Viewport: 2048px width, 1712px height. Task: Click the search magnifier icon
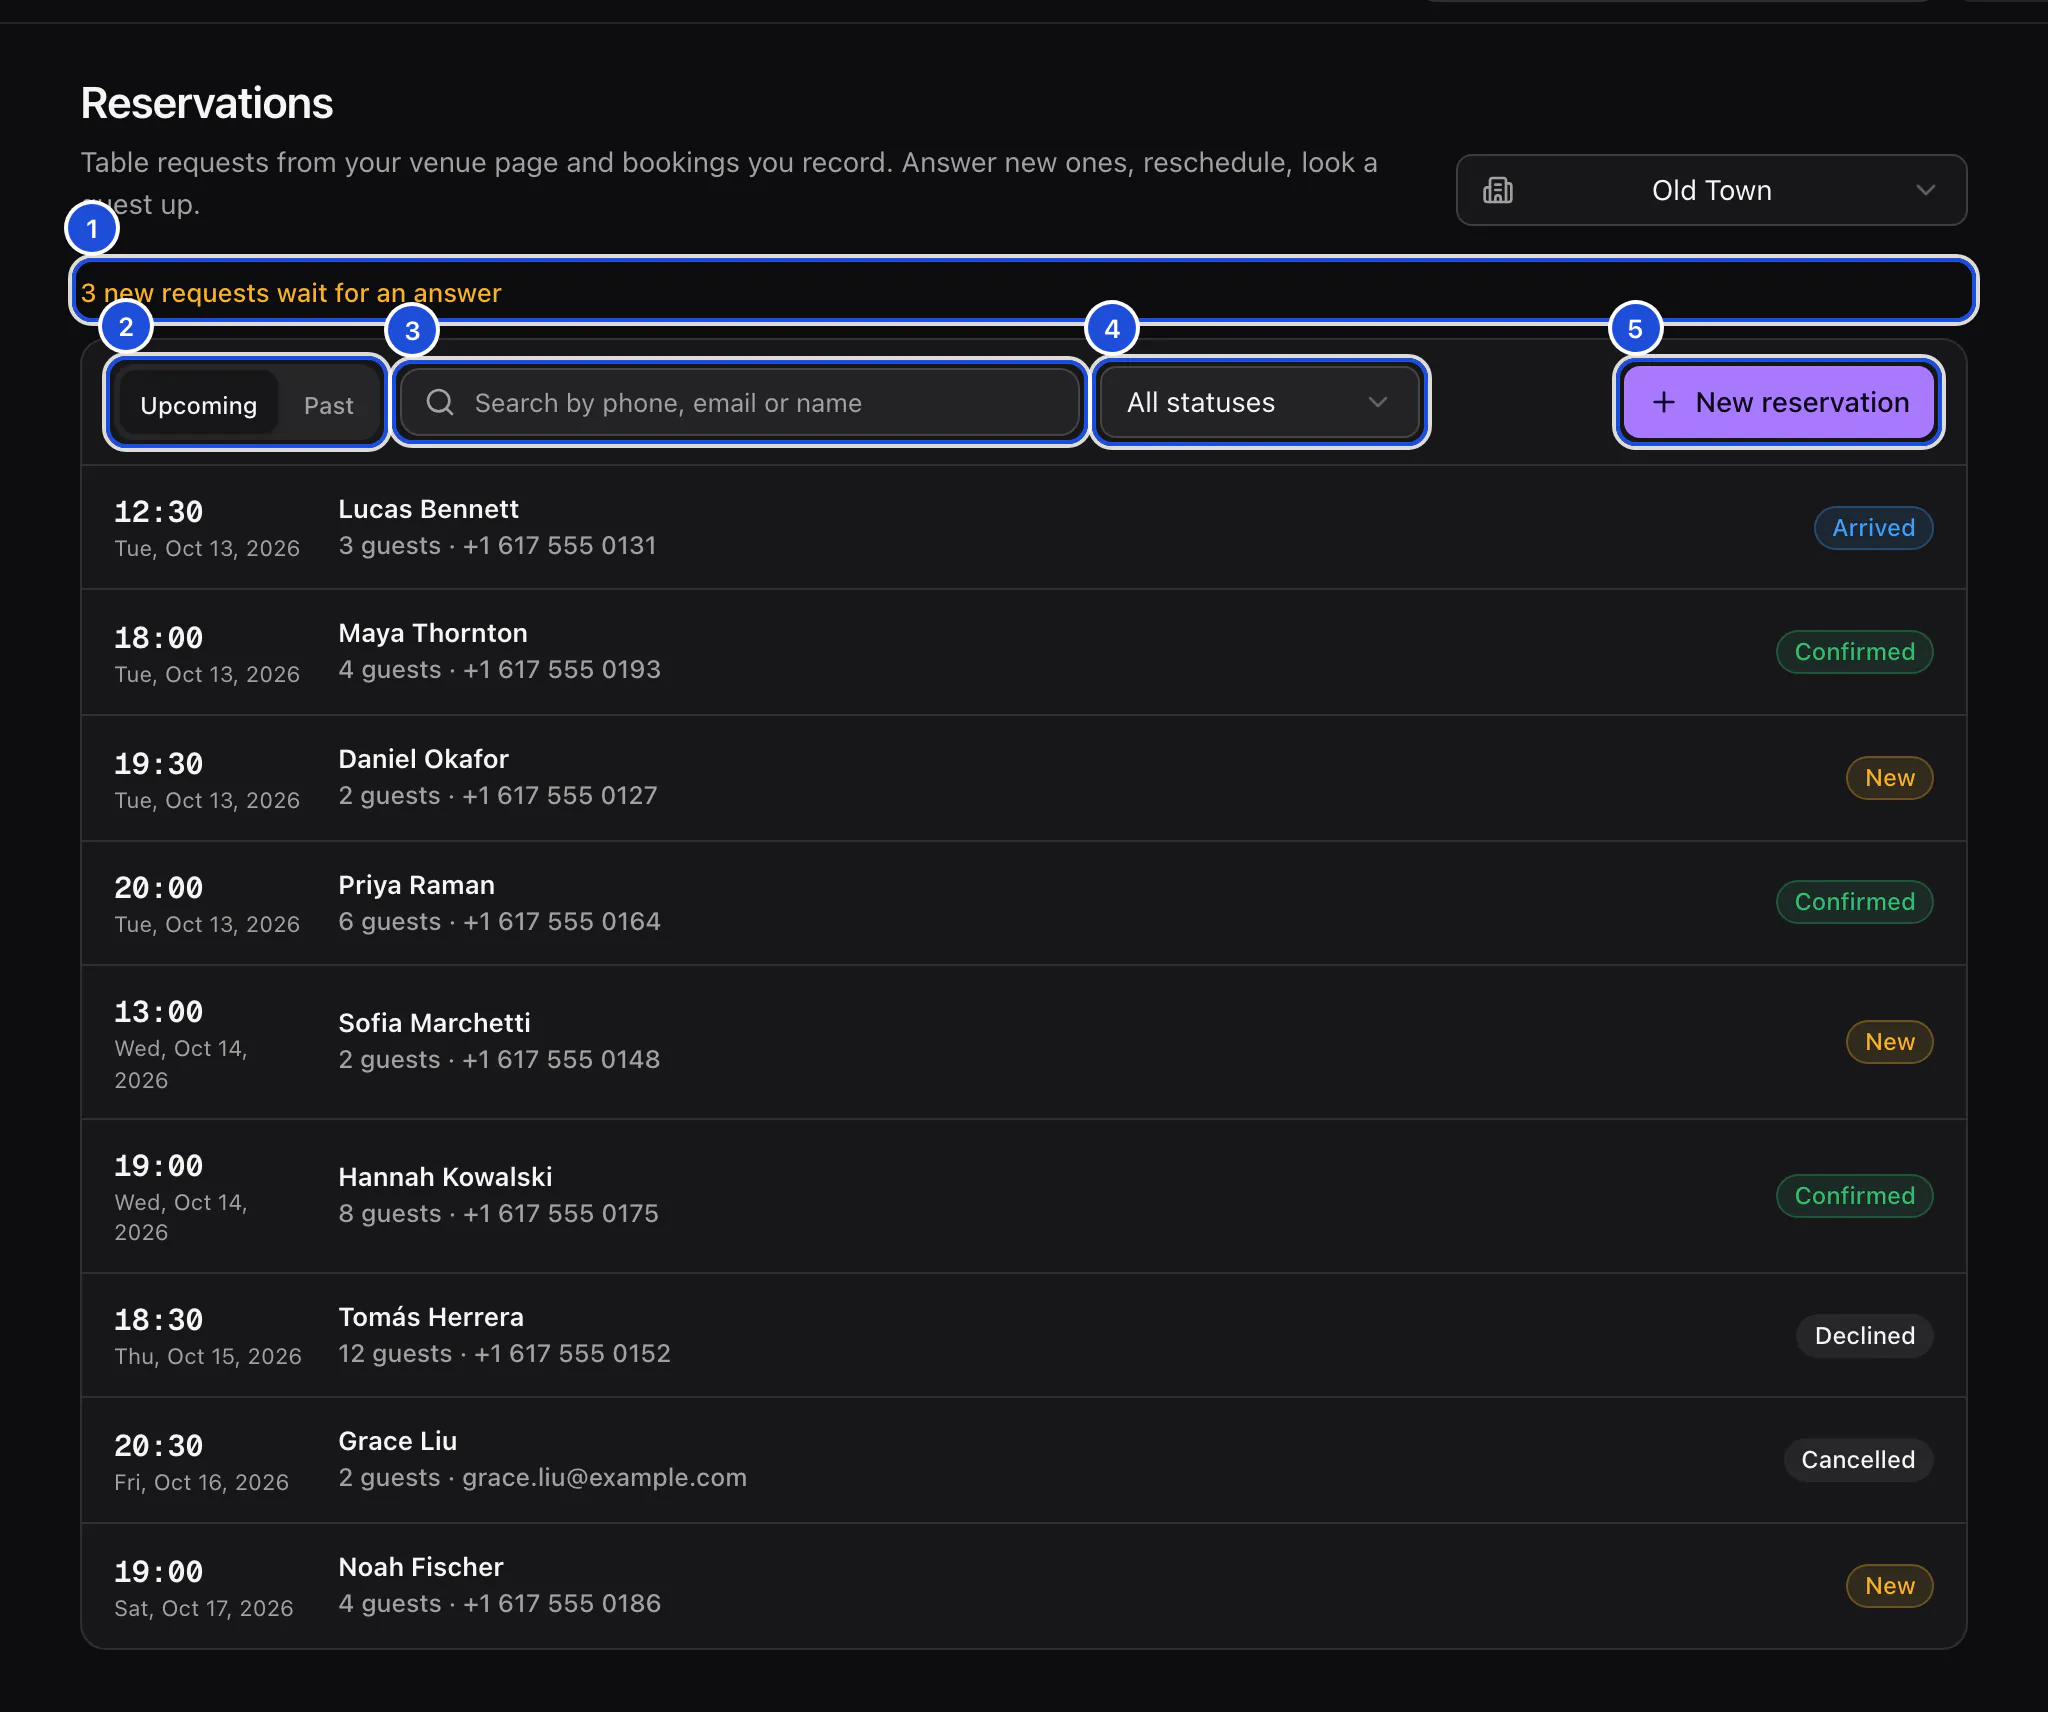(x=440, y=402)
